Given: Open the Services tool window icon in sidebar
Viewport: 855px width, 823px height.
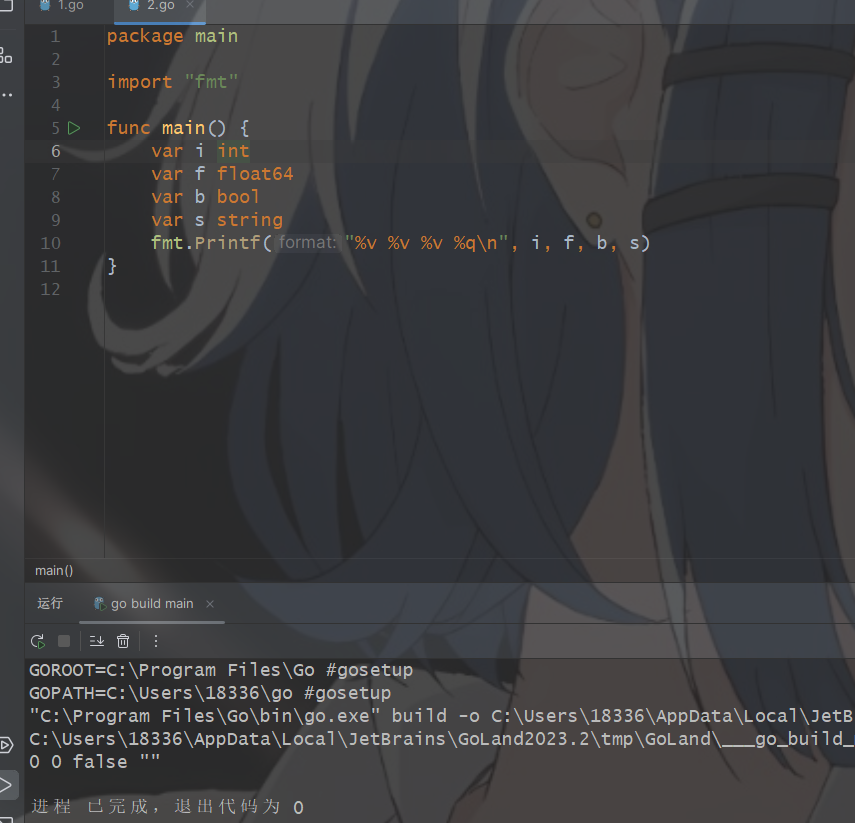Looking at the screenshot, I should (6, 745).
